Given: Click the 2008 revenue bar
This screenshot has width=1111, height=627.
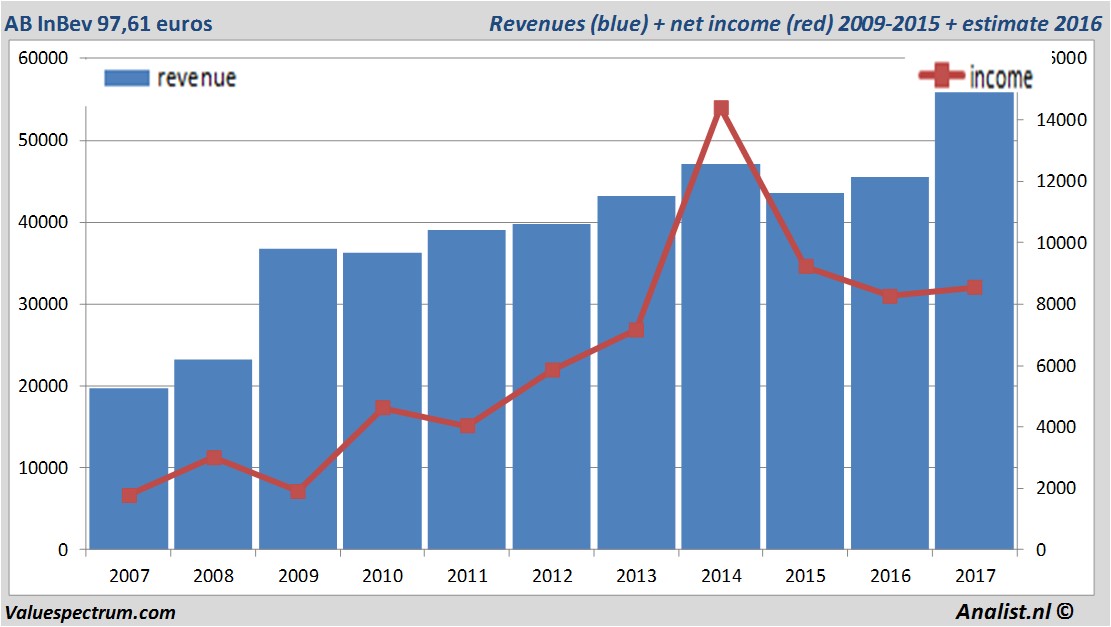Looking at the screenshot, I should [x=213, y=454].
